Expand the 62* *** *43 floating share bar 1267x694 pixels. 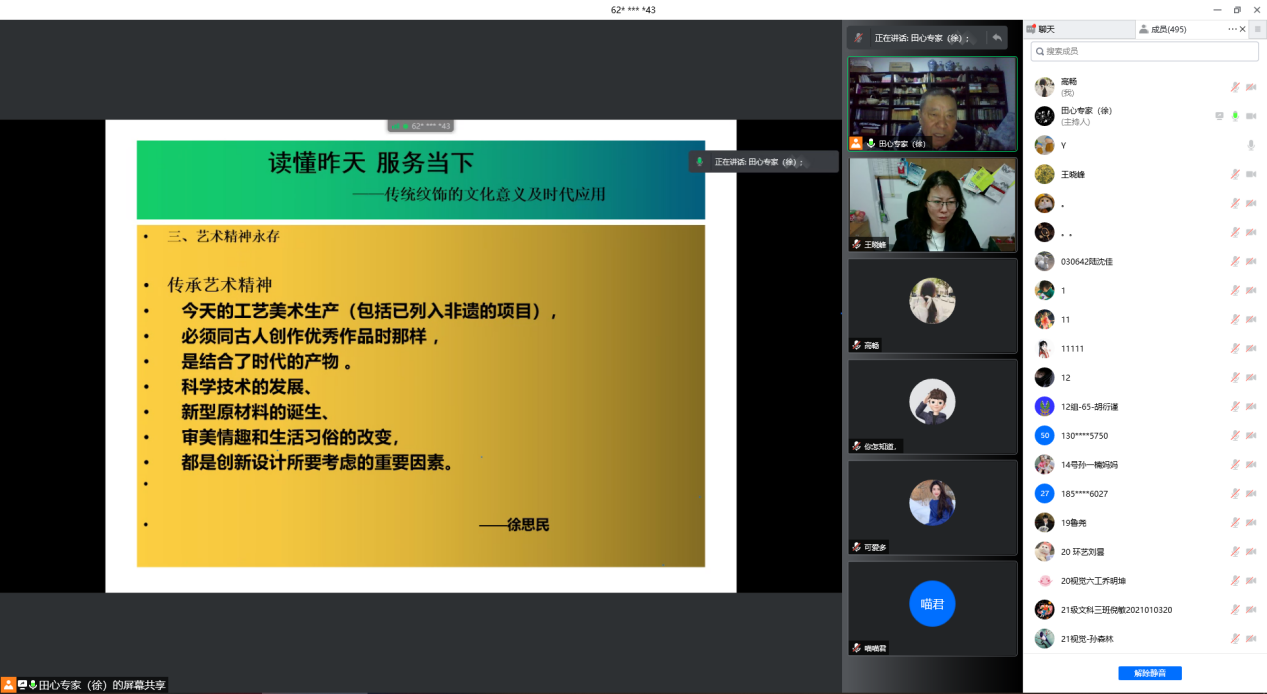click(x=421, y=126)
